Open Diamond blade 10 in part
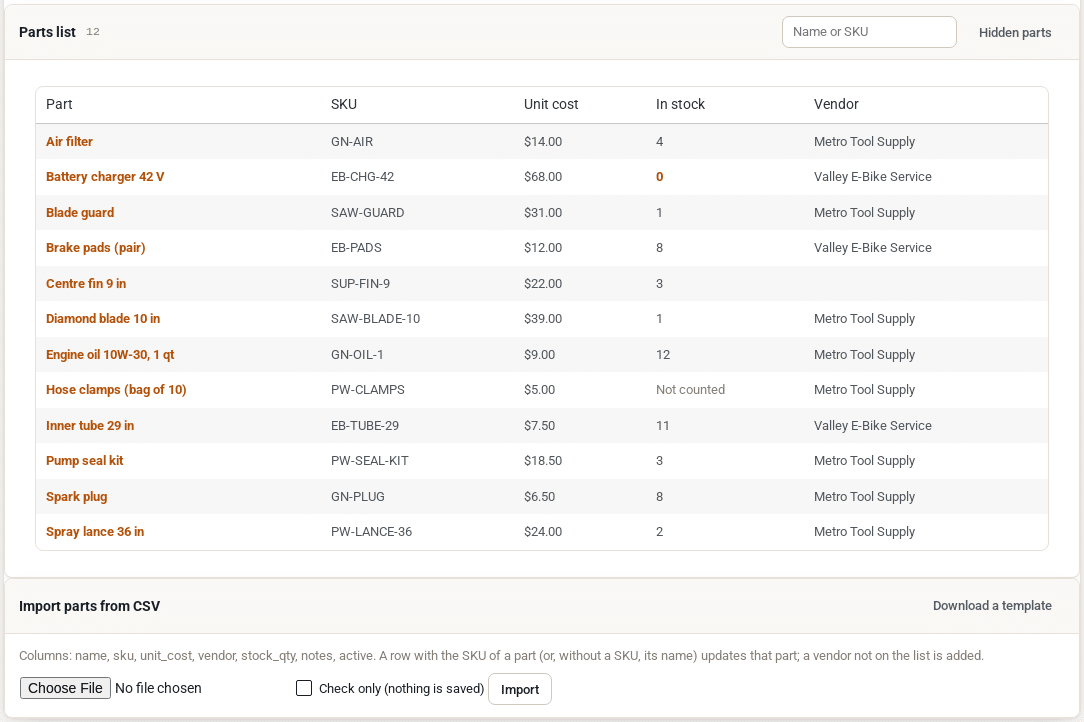This screenshot has width=1084, height=722. click(x=103, y=318)
